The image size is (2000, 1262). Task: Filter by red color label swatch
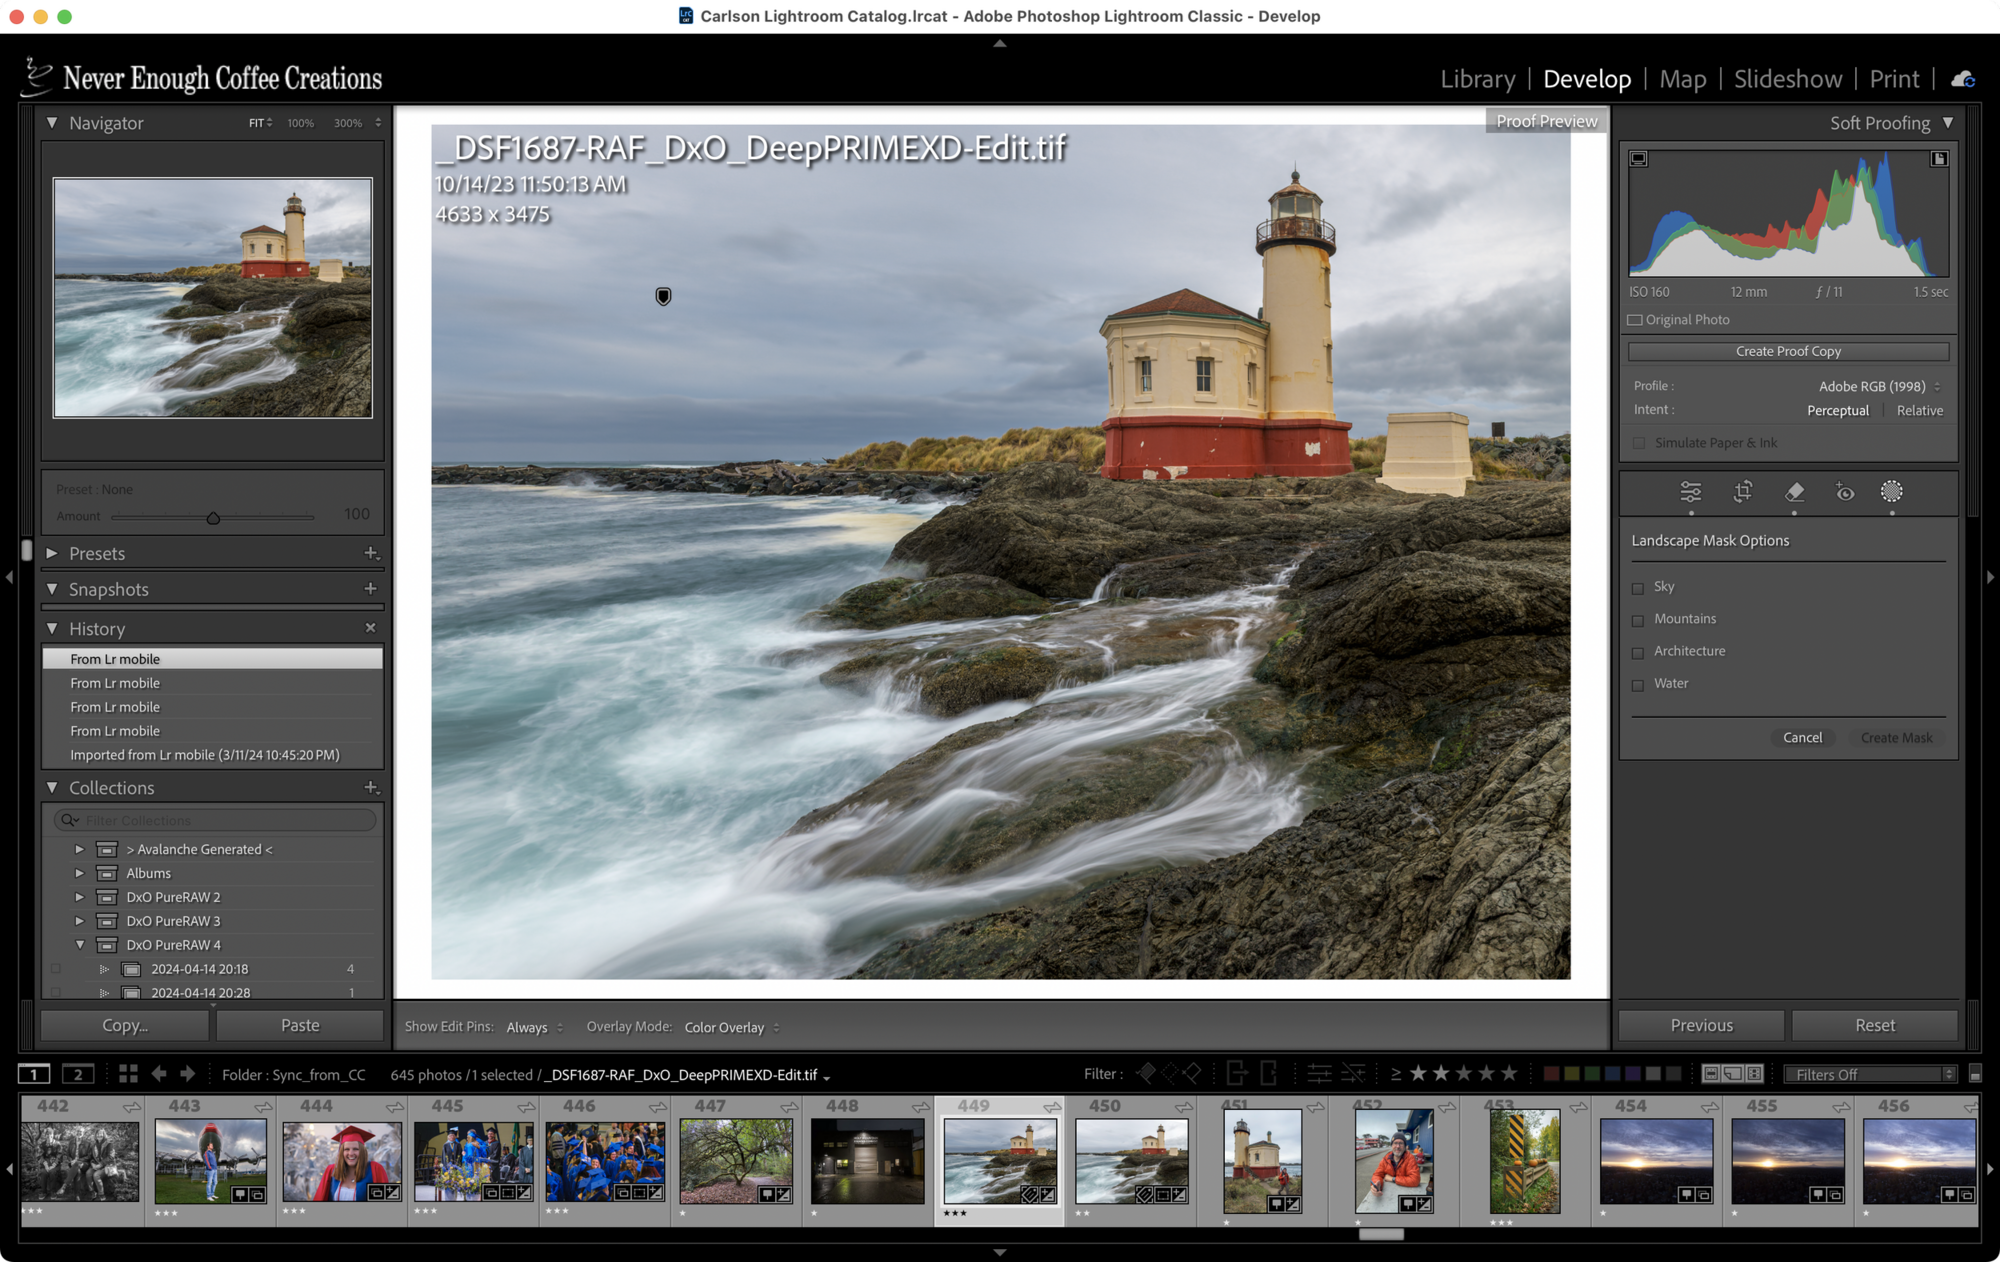(1551, 1074)
